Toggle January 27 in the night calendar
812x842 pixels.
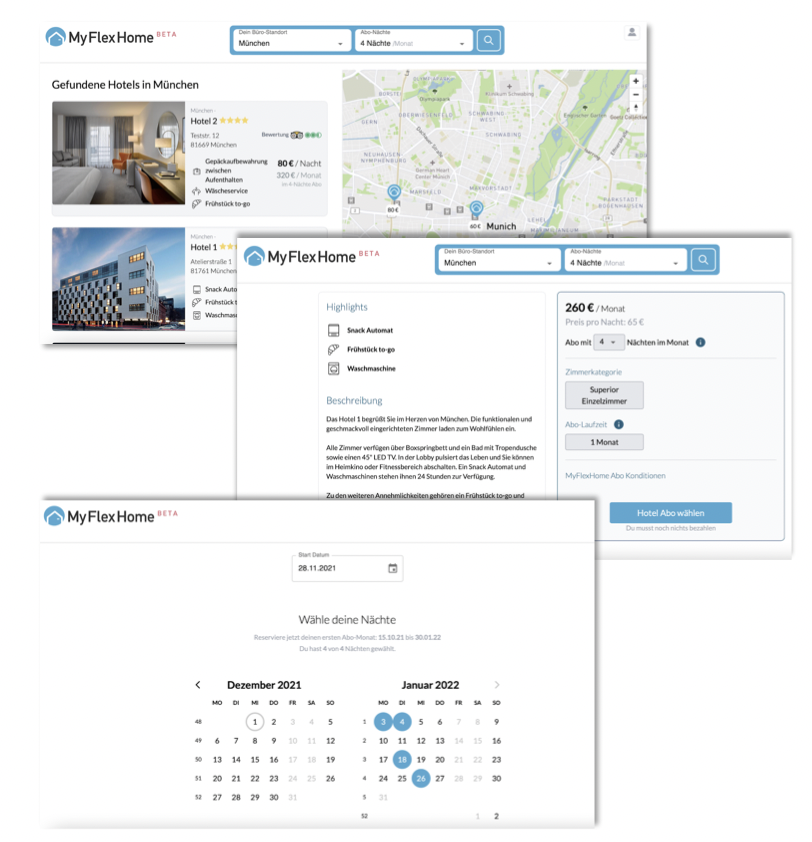click(440, 778)
